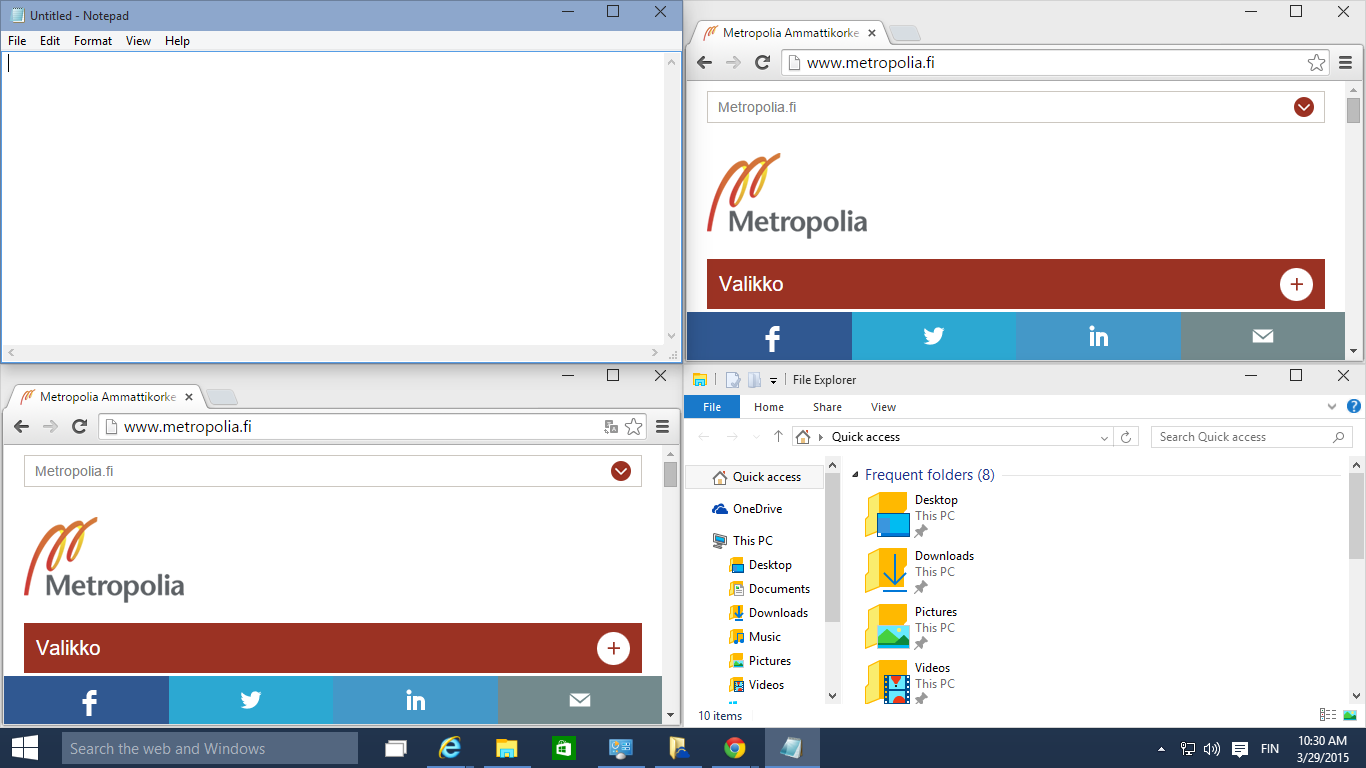Click Metropolia logo in top-right Chrome window
Viewport: 1366px width, 768px height.
click(x=787, y=195)
